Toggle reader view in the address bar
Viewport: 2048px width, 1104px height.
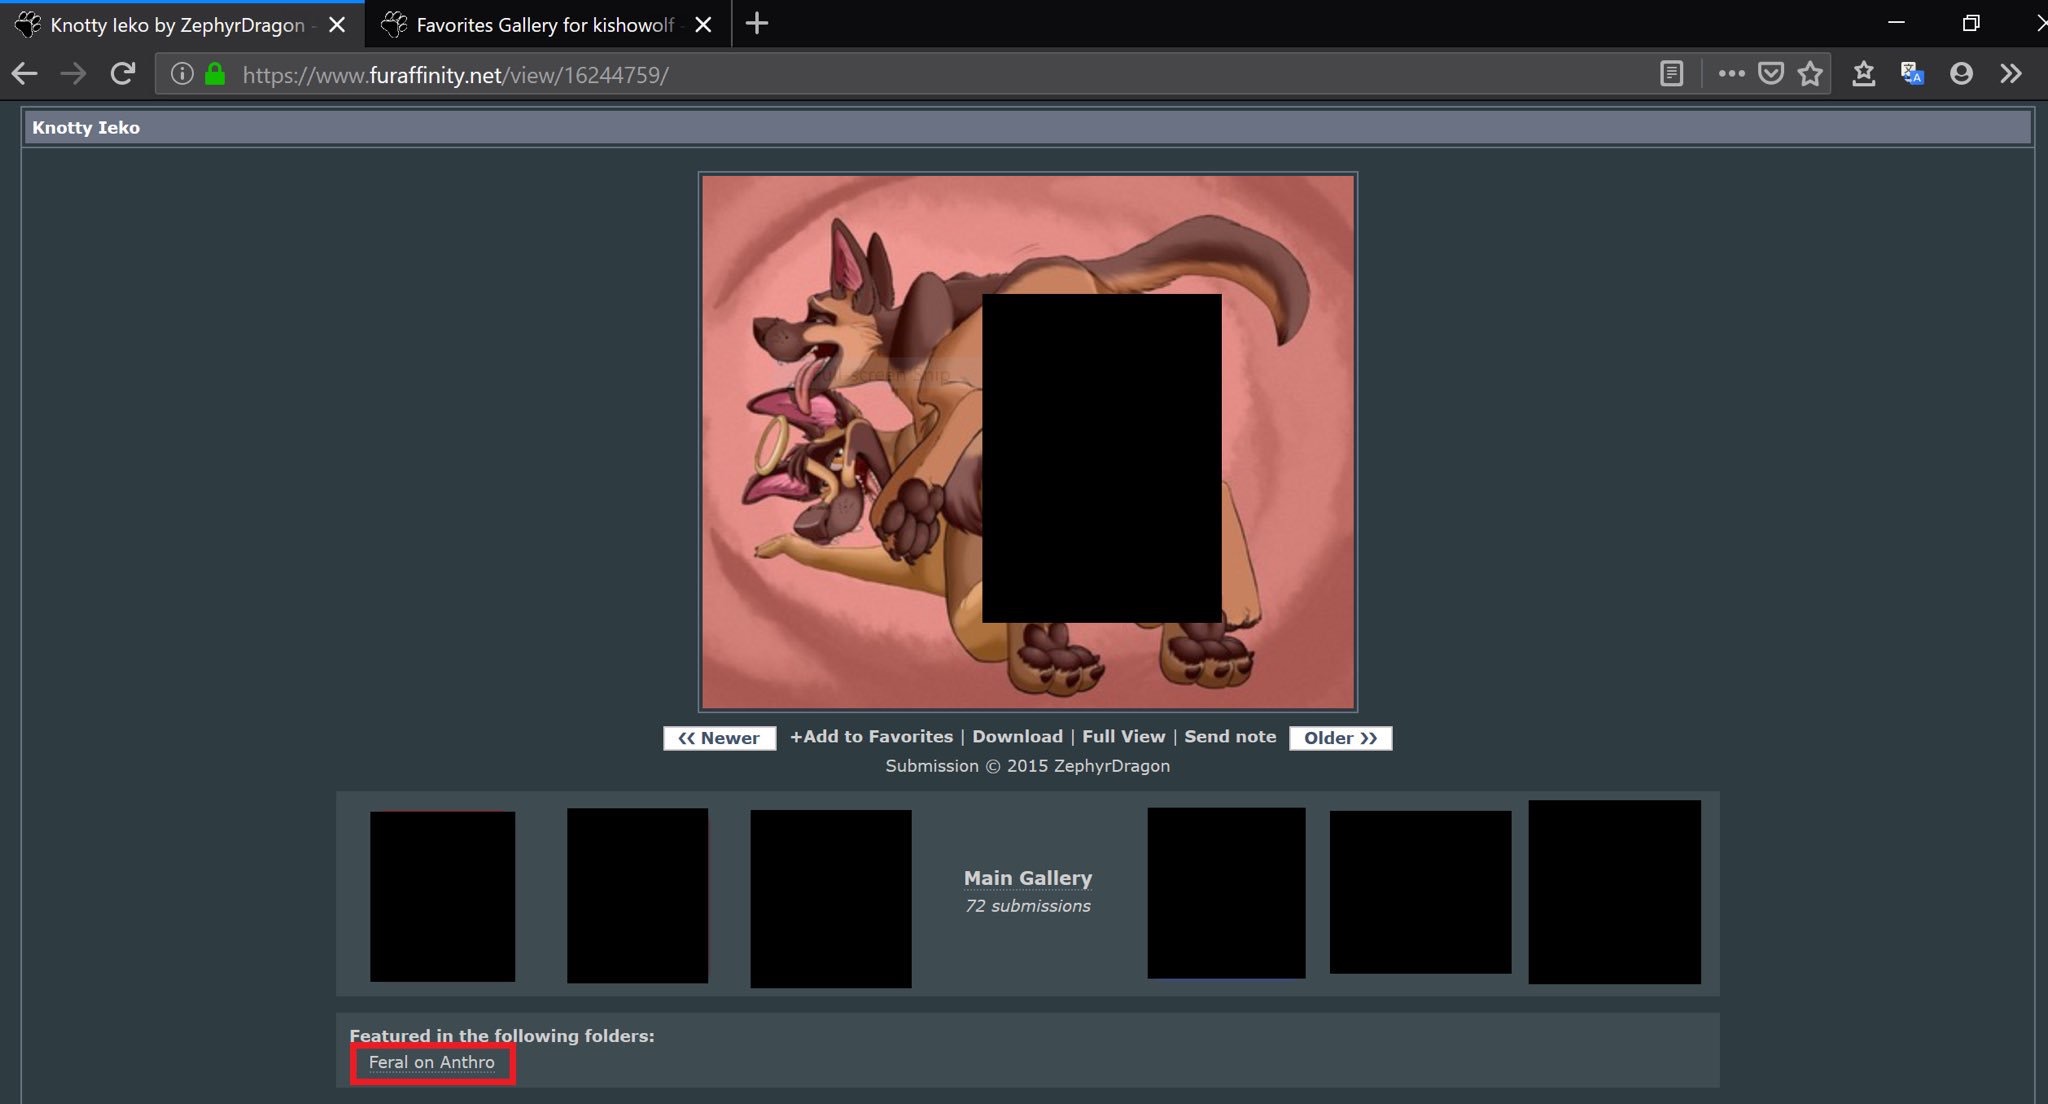coord(1671,74)
